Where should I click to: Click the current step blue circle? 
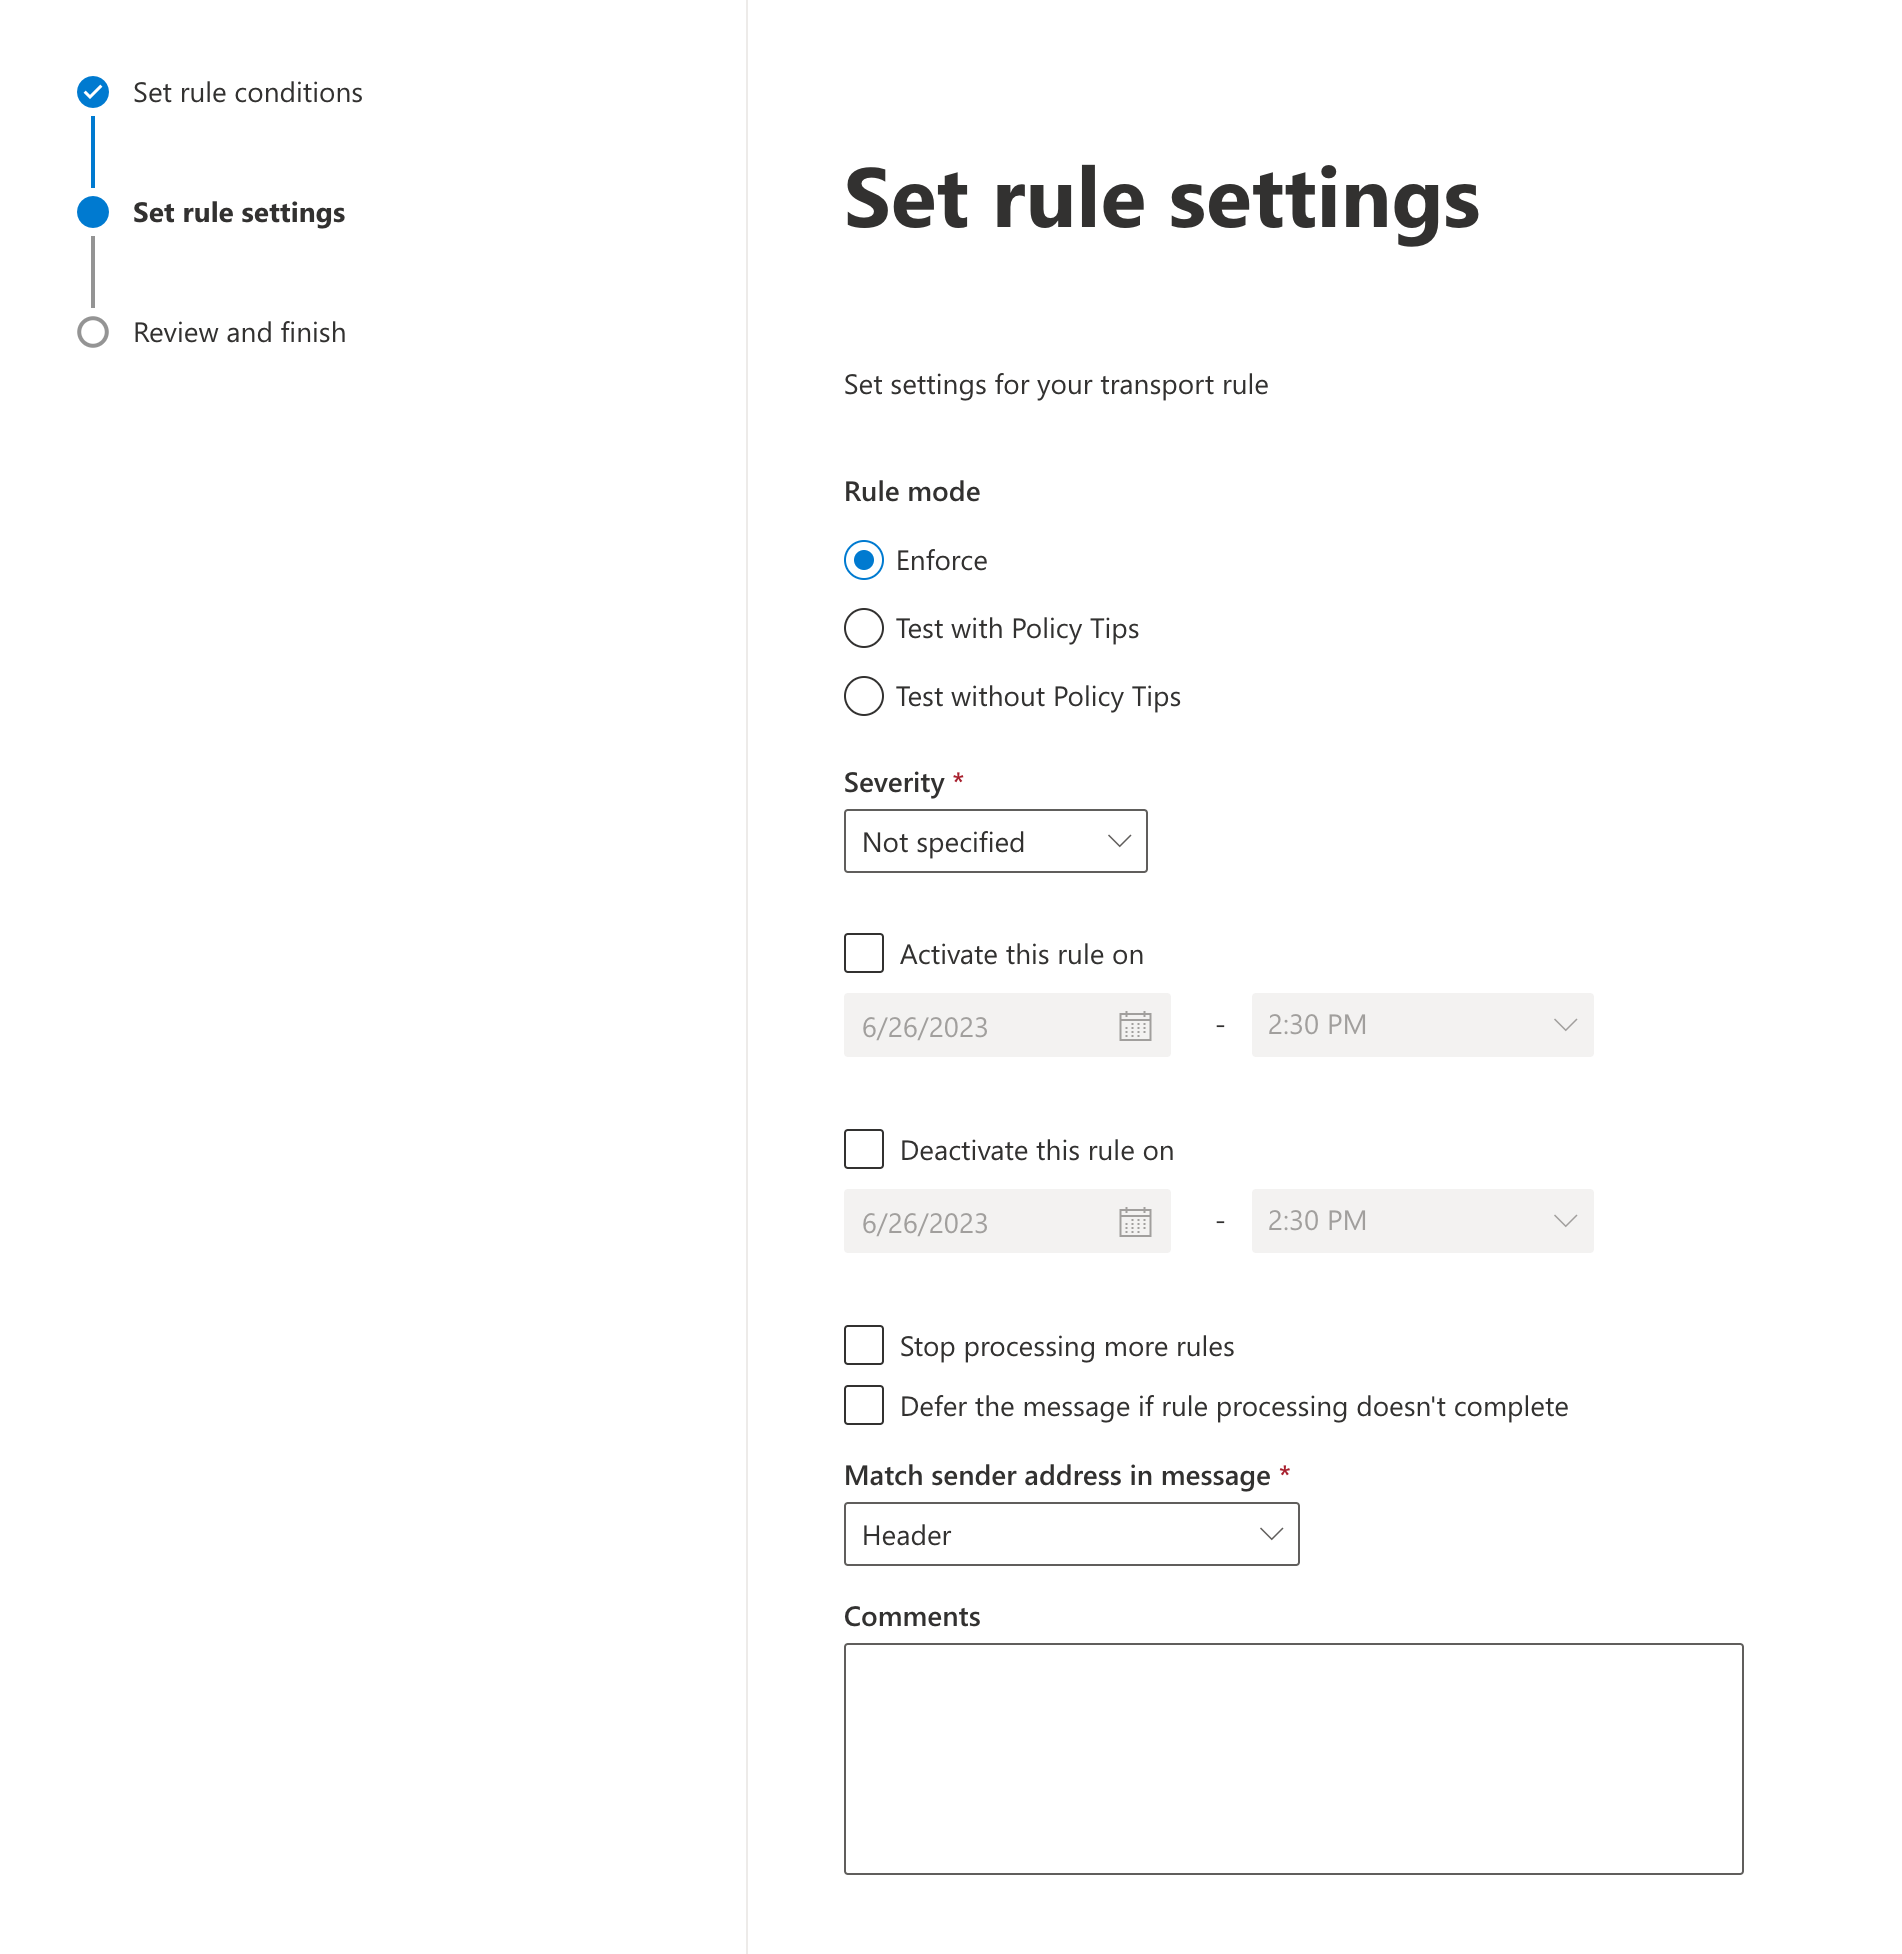(x=93, y=212)
